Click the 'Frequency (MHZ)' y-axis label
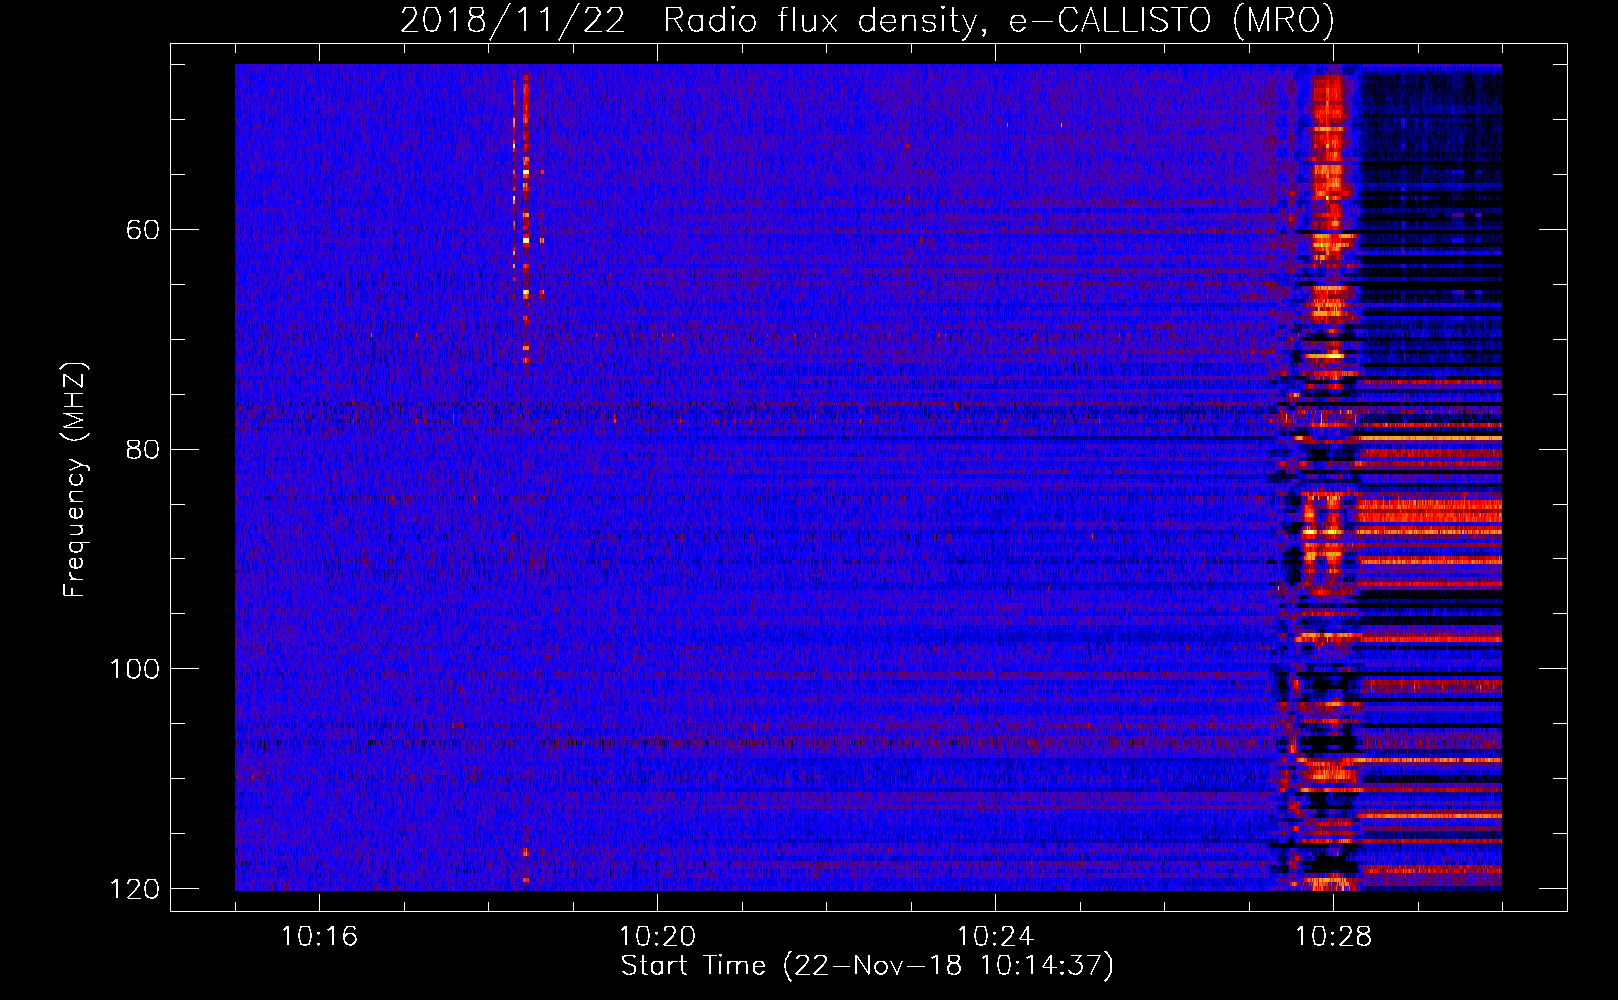Screen dimensions: 1618x1000 click(x=75, y=480)
